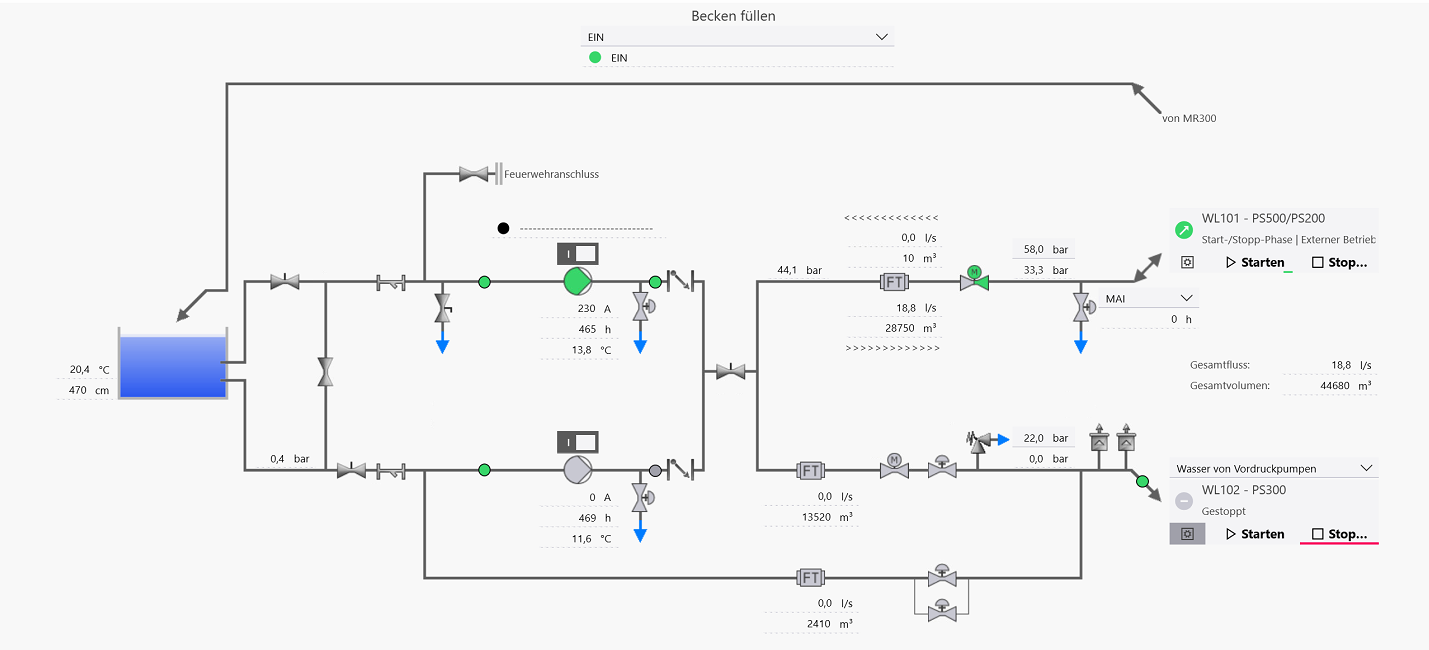Click the running upper pump symbol
Screen dimensions: 1429x650
point(577,282)
